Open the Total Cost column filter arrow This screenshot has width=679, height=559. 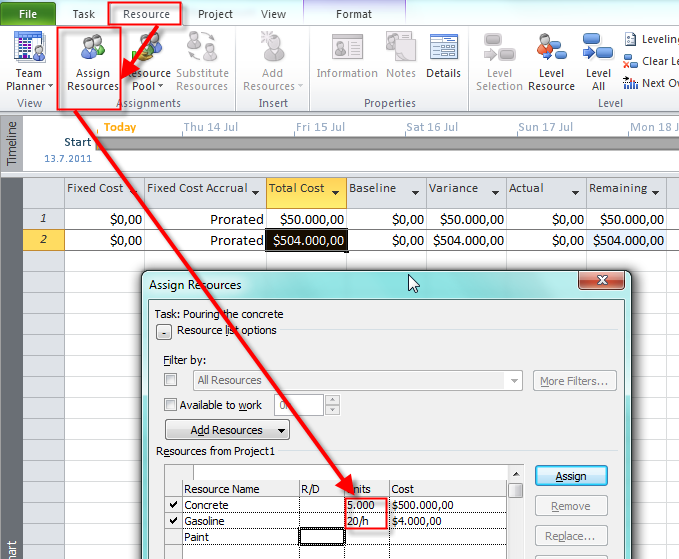pyautogui.click(x=337, y=190)
